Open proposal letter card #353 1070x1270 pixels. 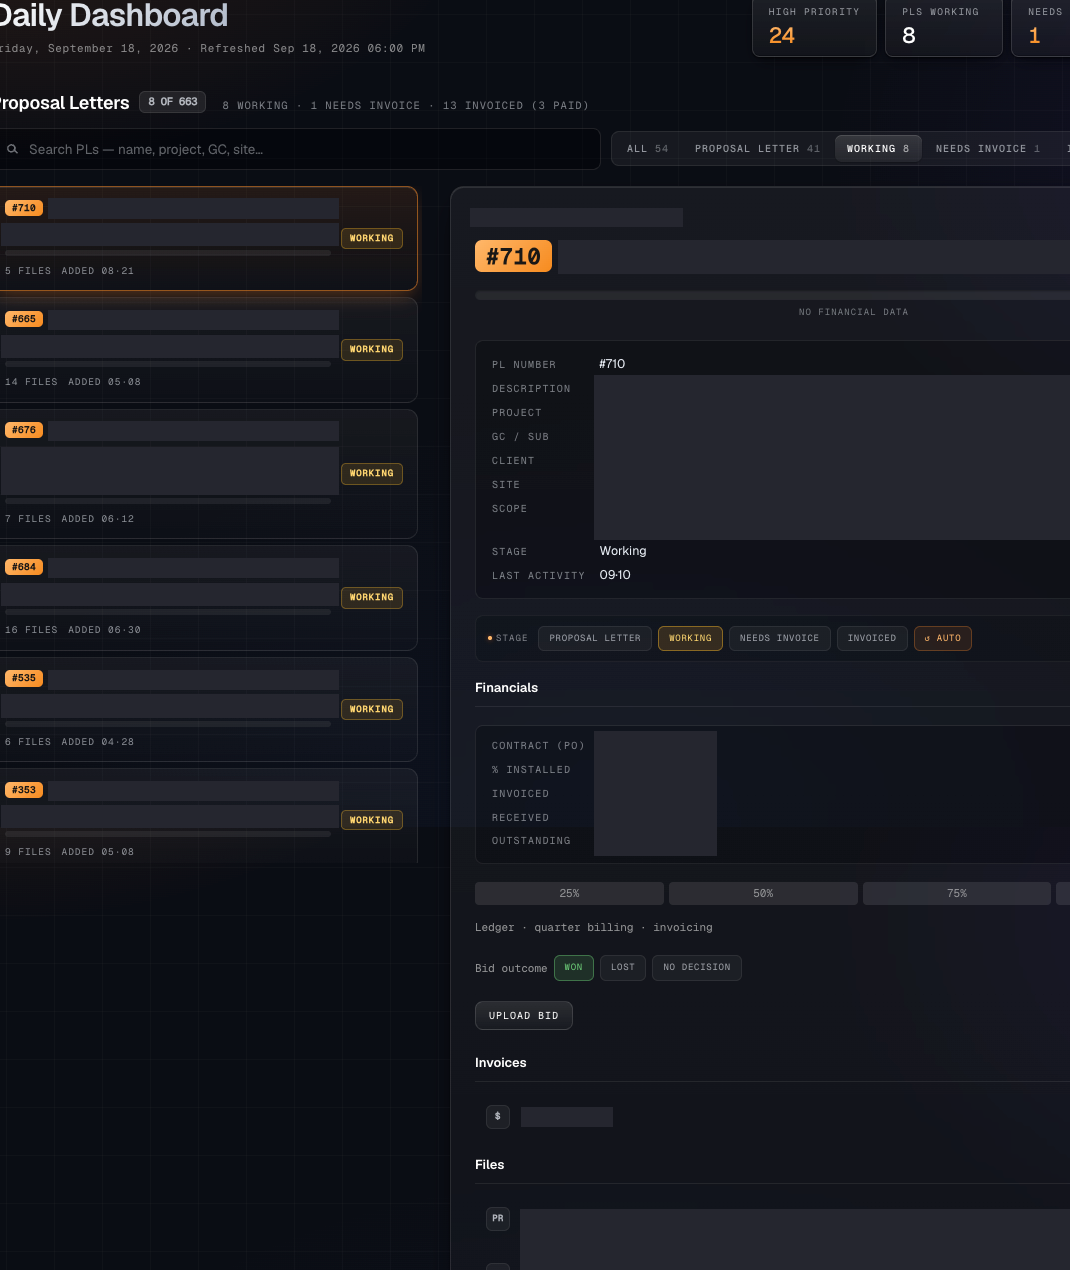208,816
